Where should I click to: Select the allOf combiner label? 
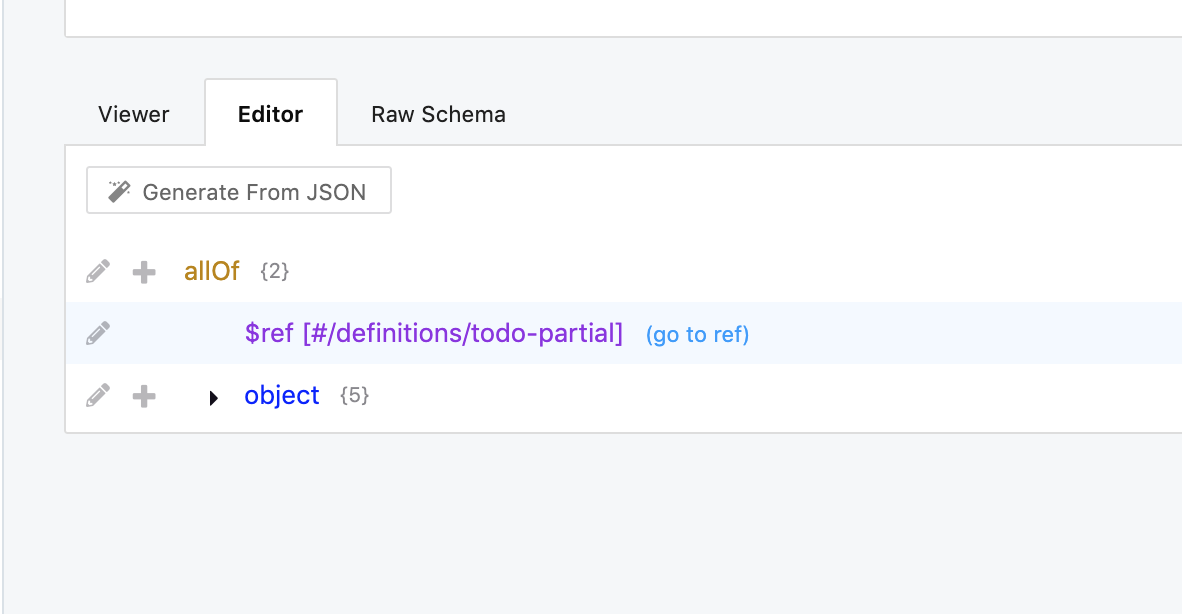[x=212, y=271]
